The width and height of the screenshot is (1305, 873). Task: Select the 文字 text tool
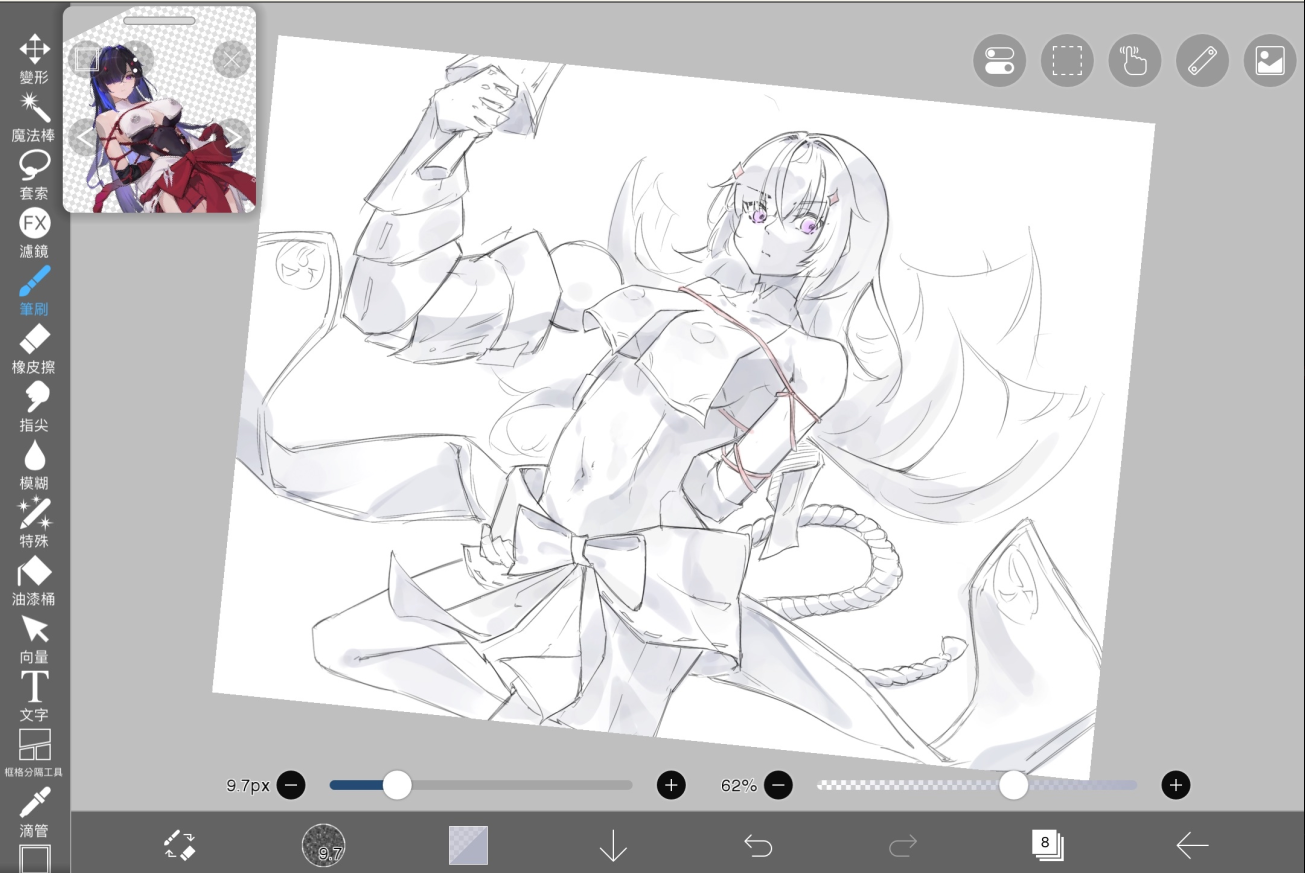[x=34, y=697]
